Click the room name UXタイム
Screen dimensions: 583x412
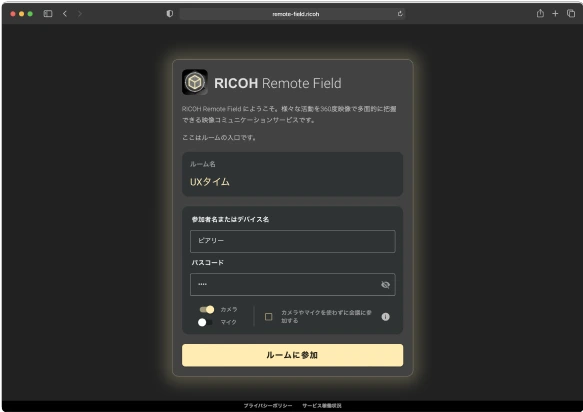pos(210,182)
